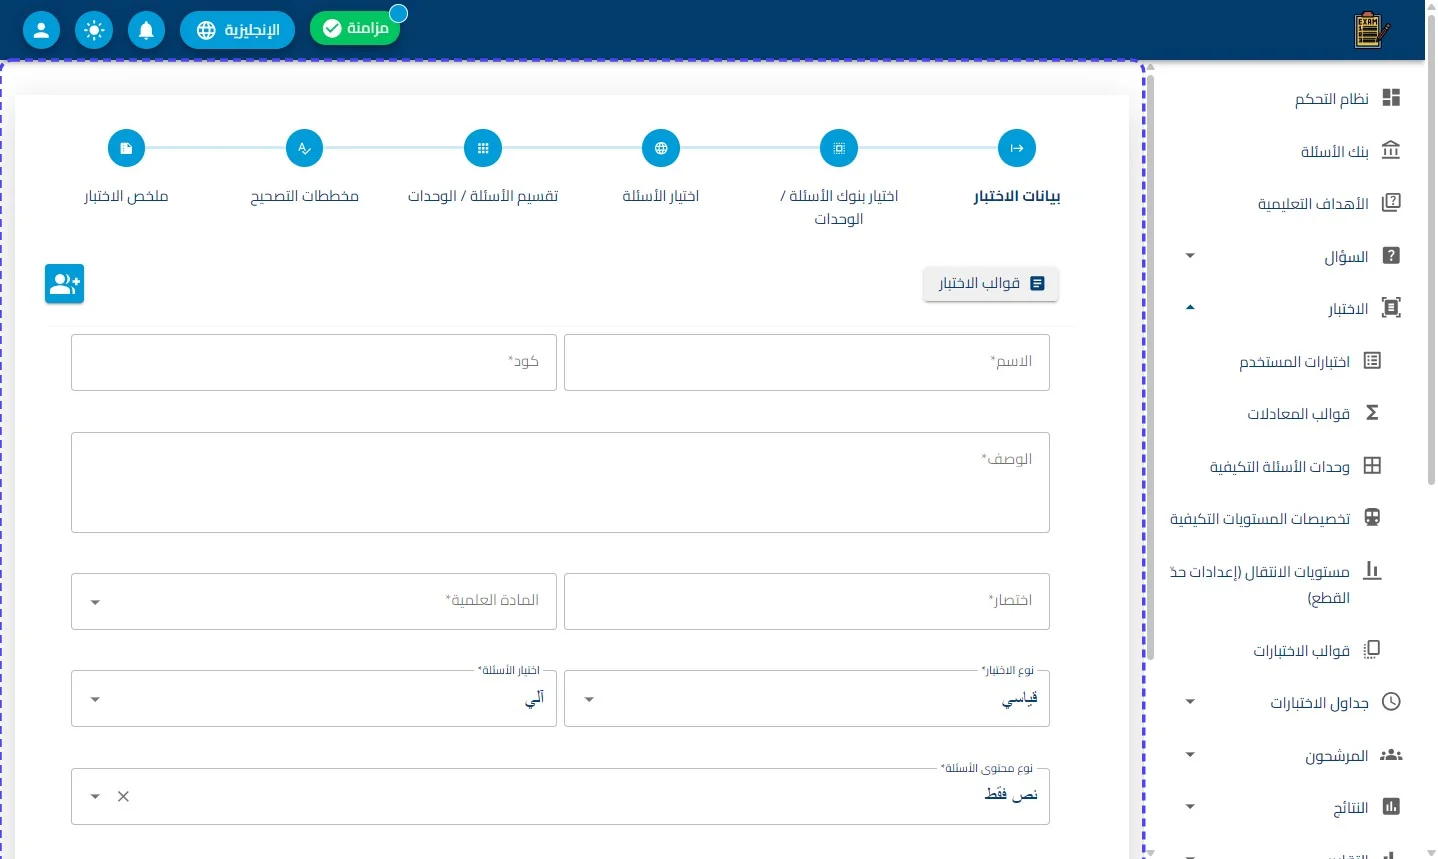Go to the بيانات الاختبار step circle
This screenshot has height=859, width=1438.
[x=1017, y=148]
